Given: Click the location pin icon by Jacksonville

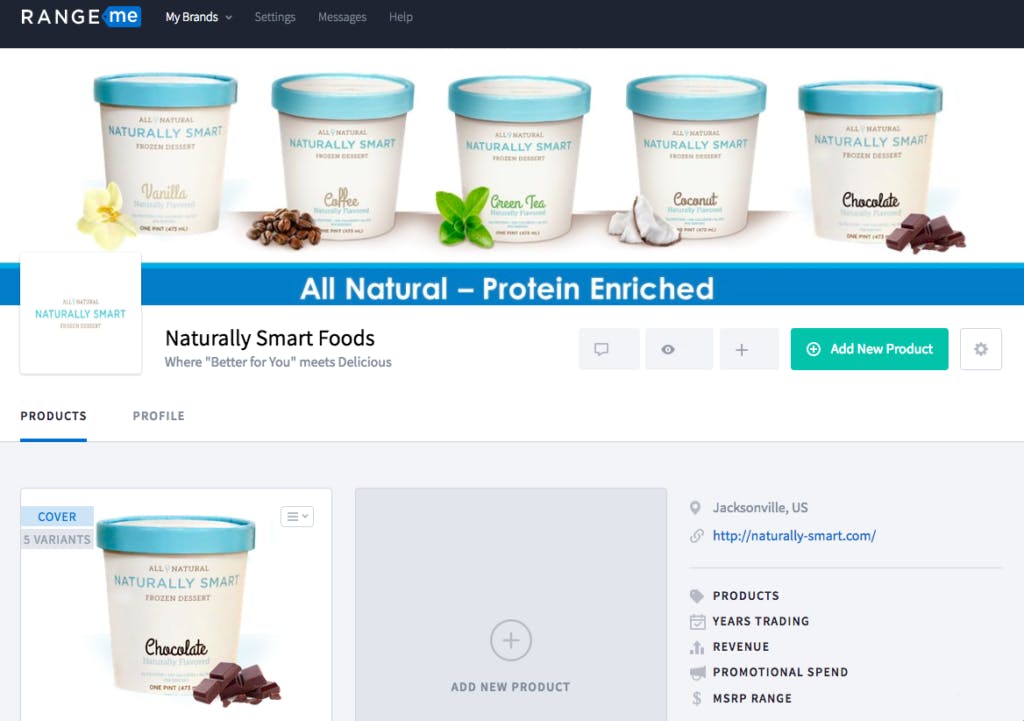Looking at the screenshot, I should (696, 507).
